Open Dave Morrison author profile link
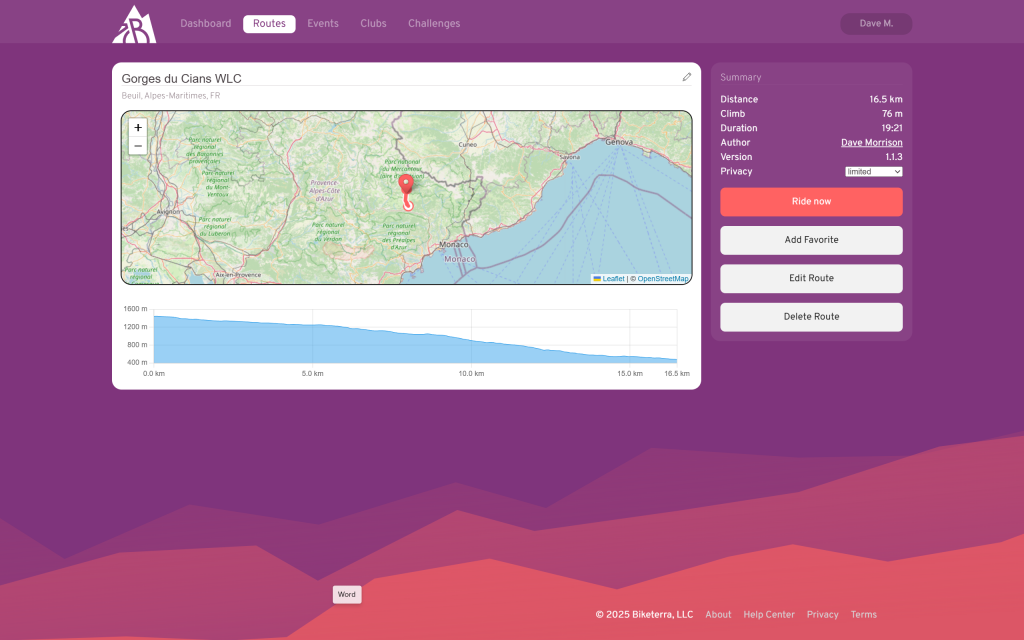The image size is (1024, 640). tap(871, 143)
